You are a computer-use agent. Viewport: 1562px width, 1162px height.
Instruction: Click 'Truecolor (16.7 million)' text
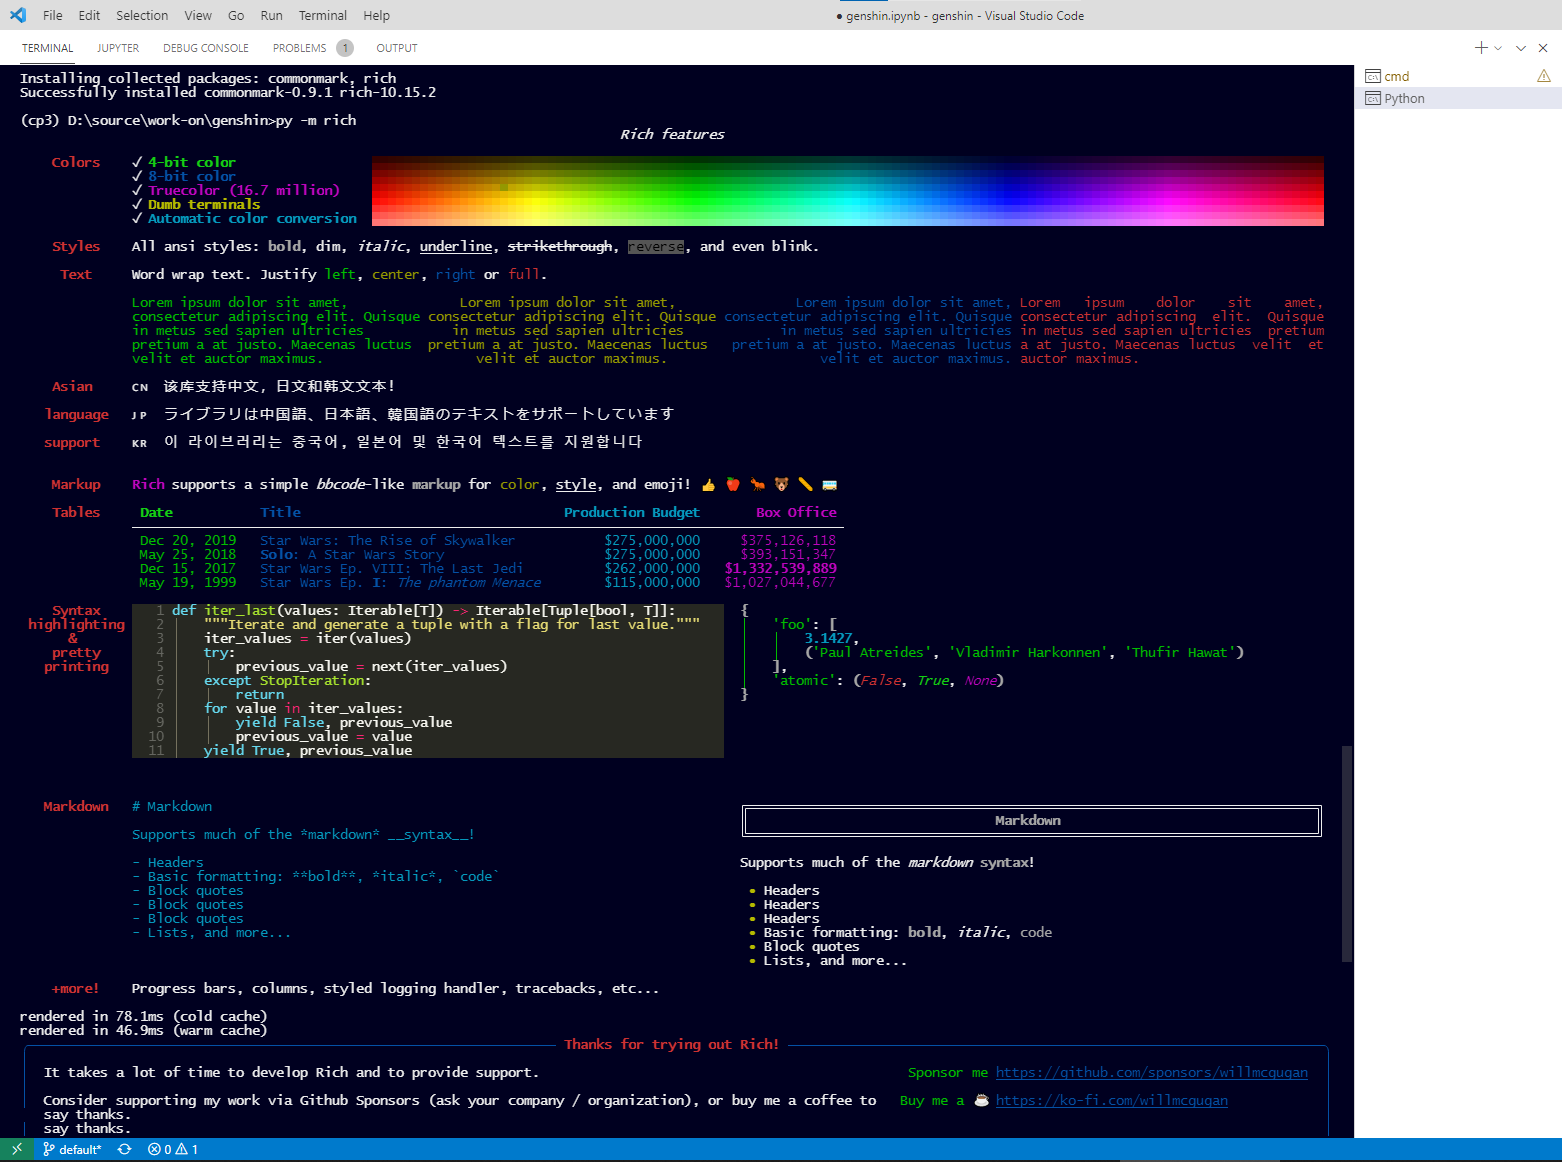244,190
